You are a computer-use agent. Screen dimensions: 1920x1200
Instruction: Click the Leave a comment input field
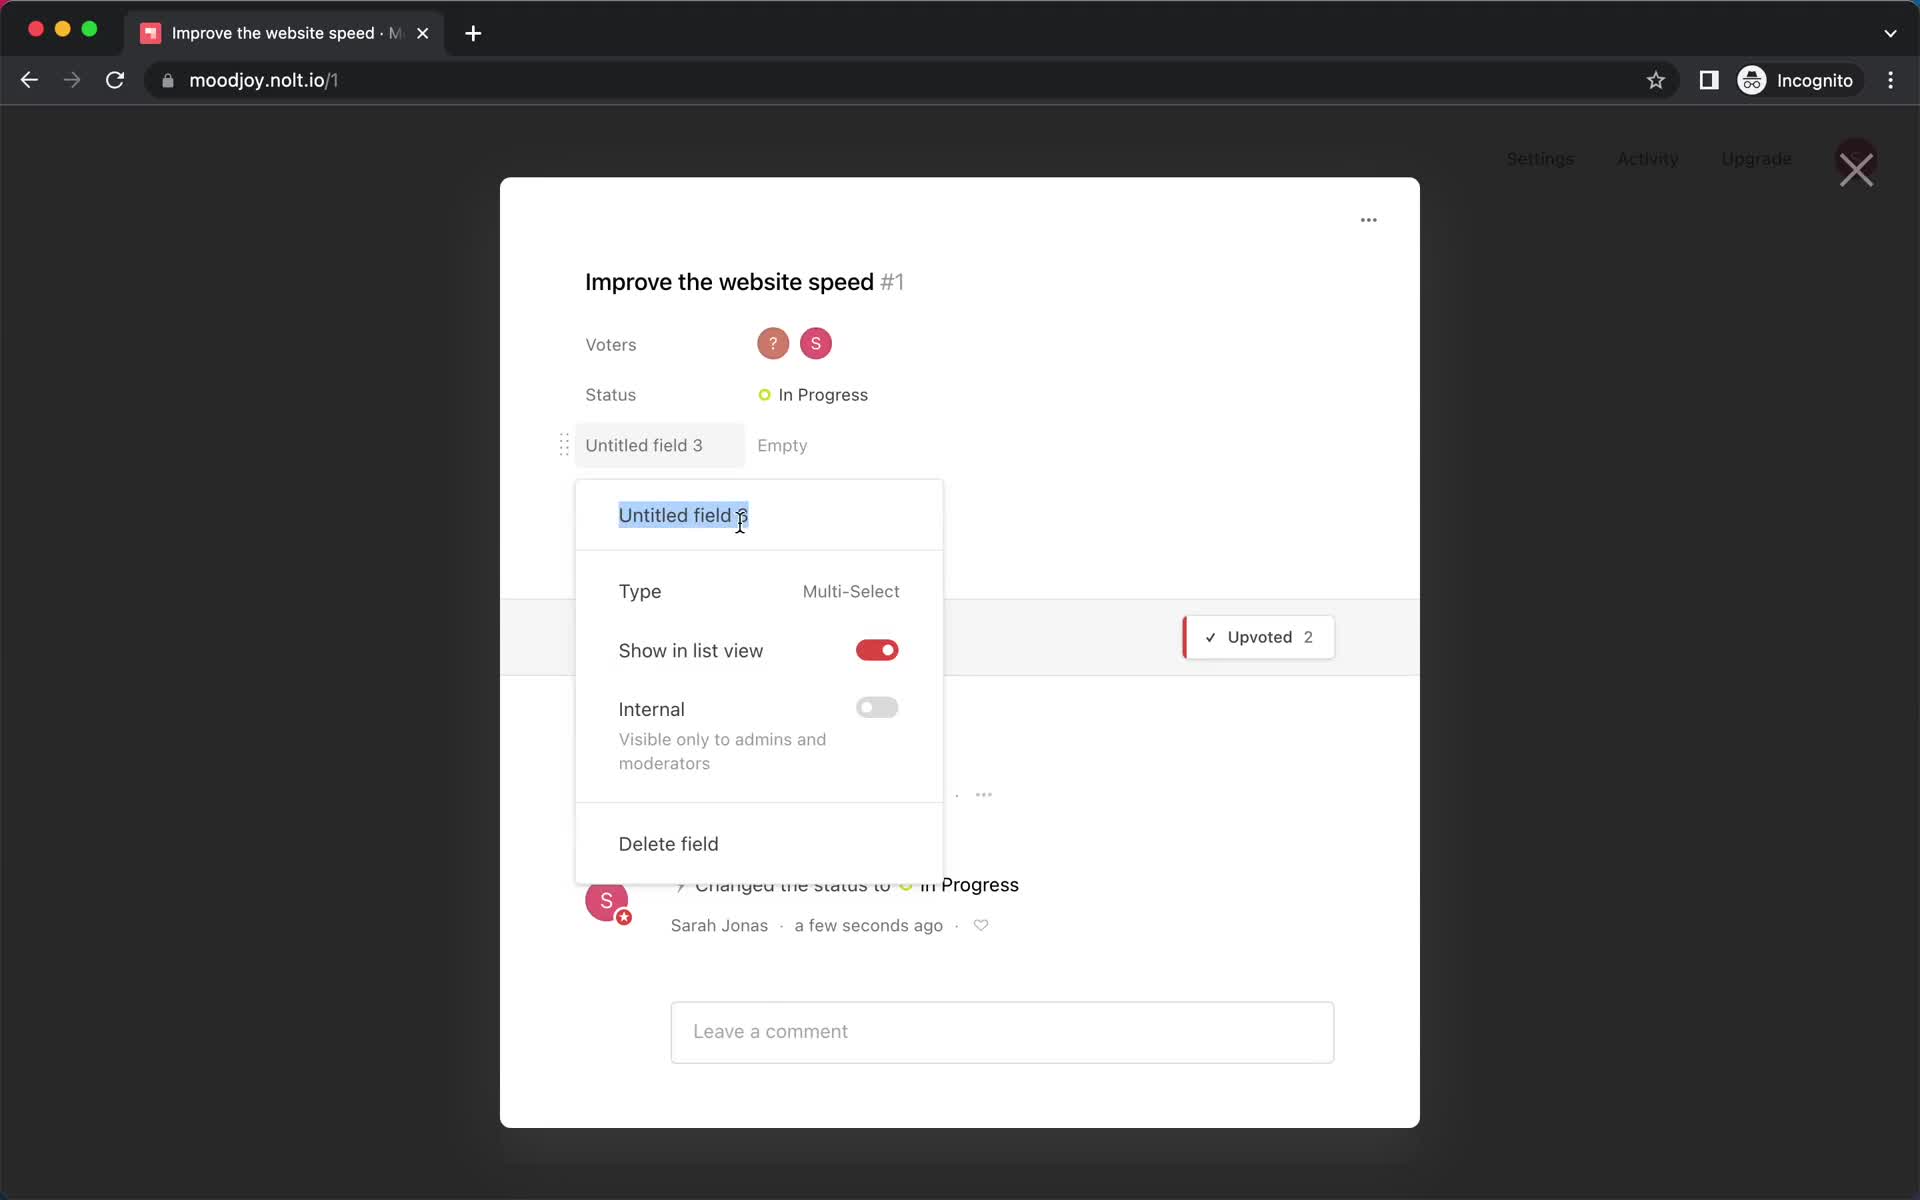point(1002,1030)
